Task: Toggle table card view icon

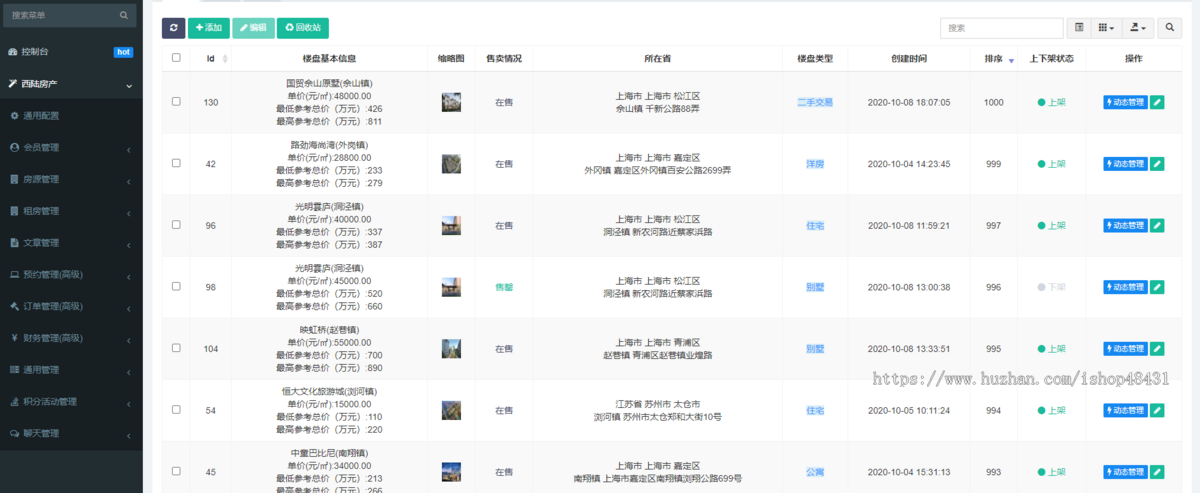Action: 1079,28
